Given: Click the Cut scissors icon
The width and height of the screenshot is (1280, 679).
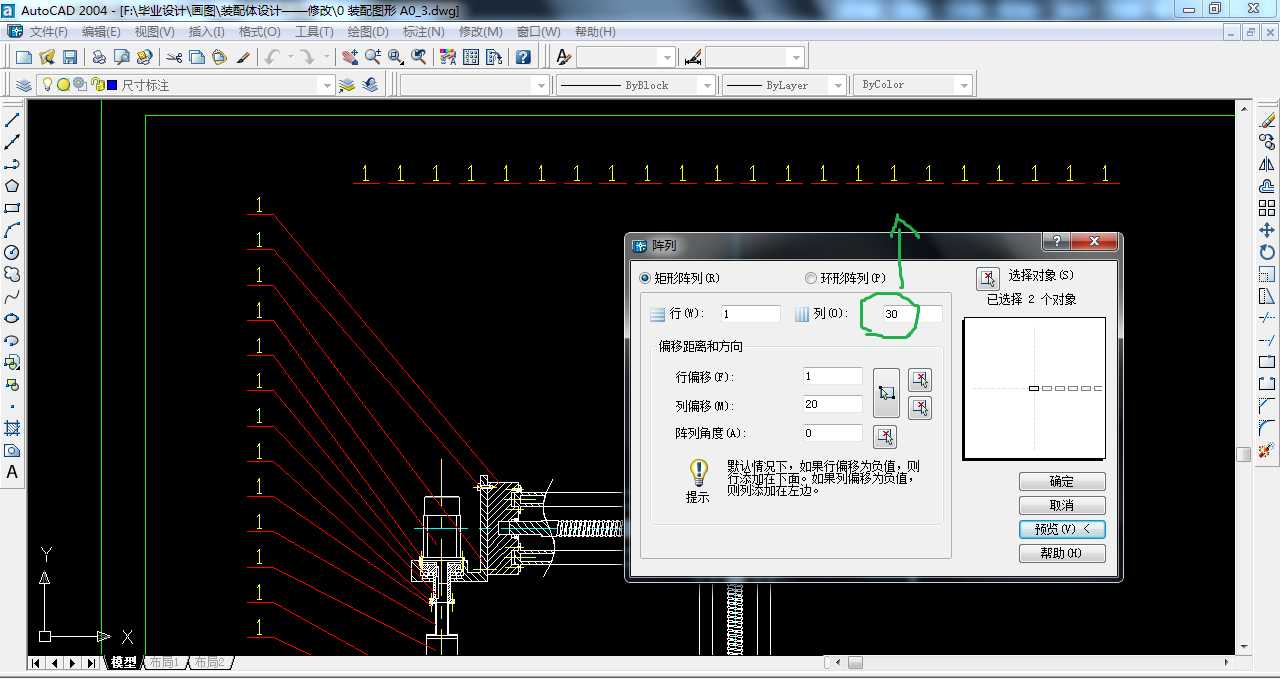Looking at the screenshot, I should tap(174, 57).
